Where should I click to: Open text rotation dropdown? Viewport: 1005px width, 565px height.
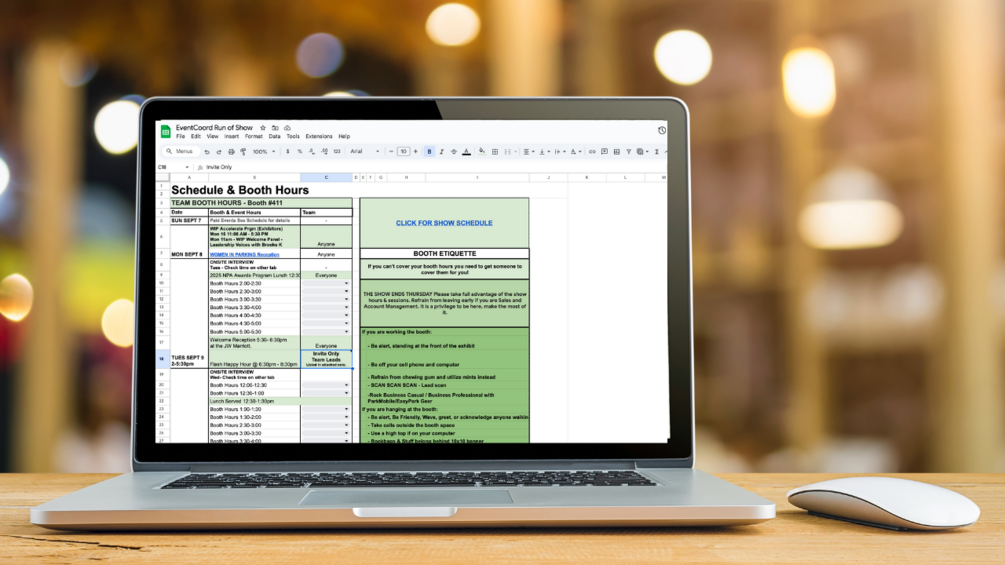(x=576, y=152)
